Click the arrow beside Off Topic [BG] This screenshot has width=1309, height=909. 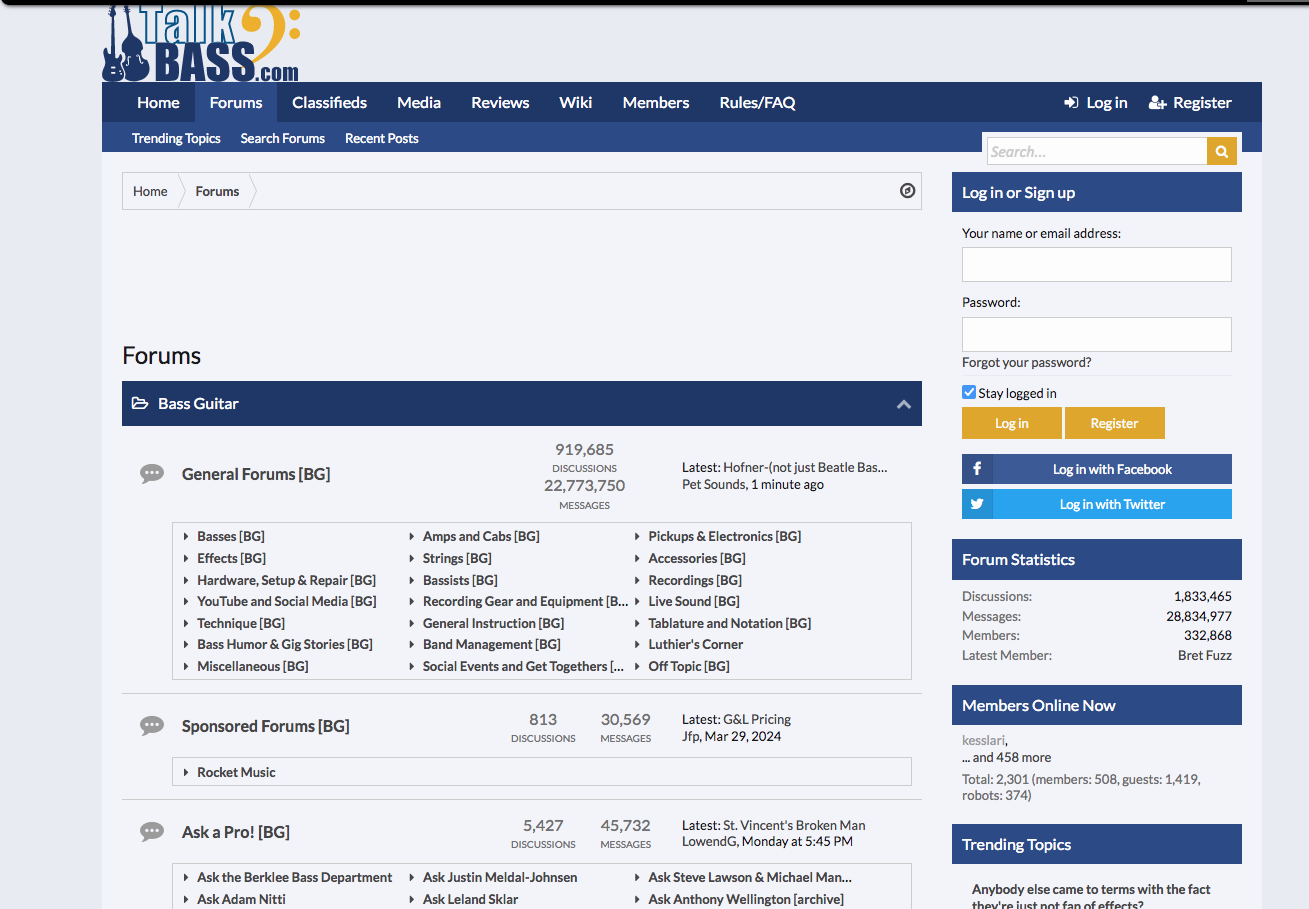[x=638, y=667]
